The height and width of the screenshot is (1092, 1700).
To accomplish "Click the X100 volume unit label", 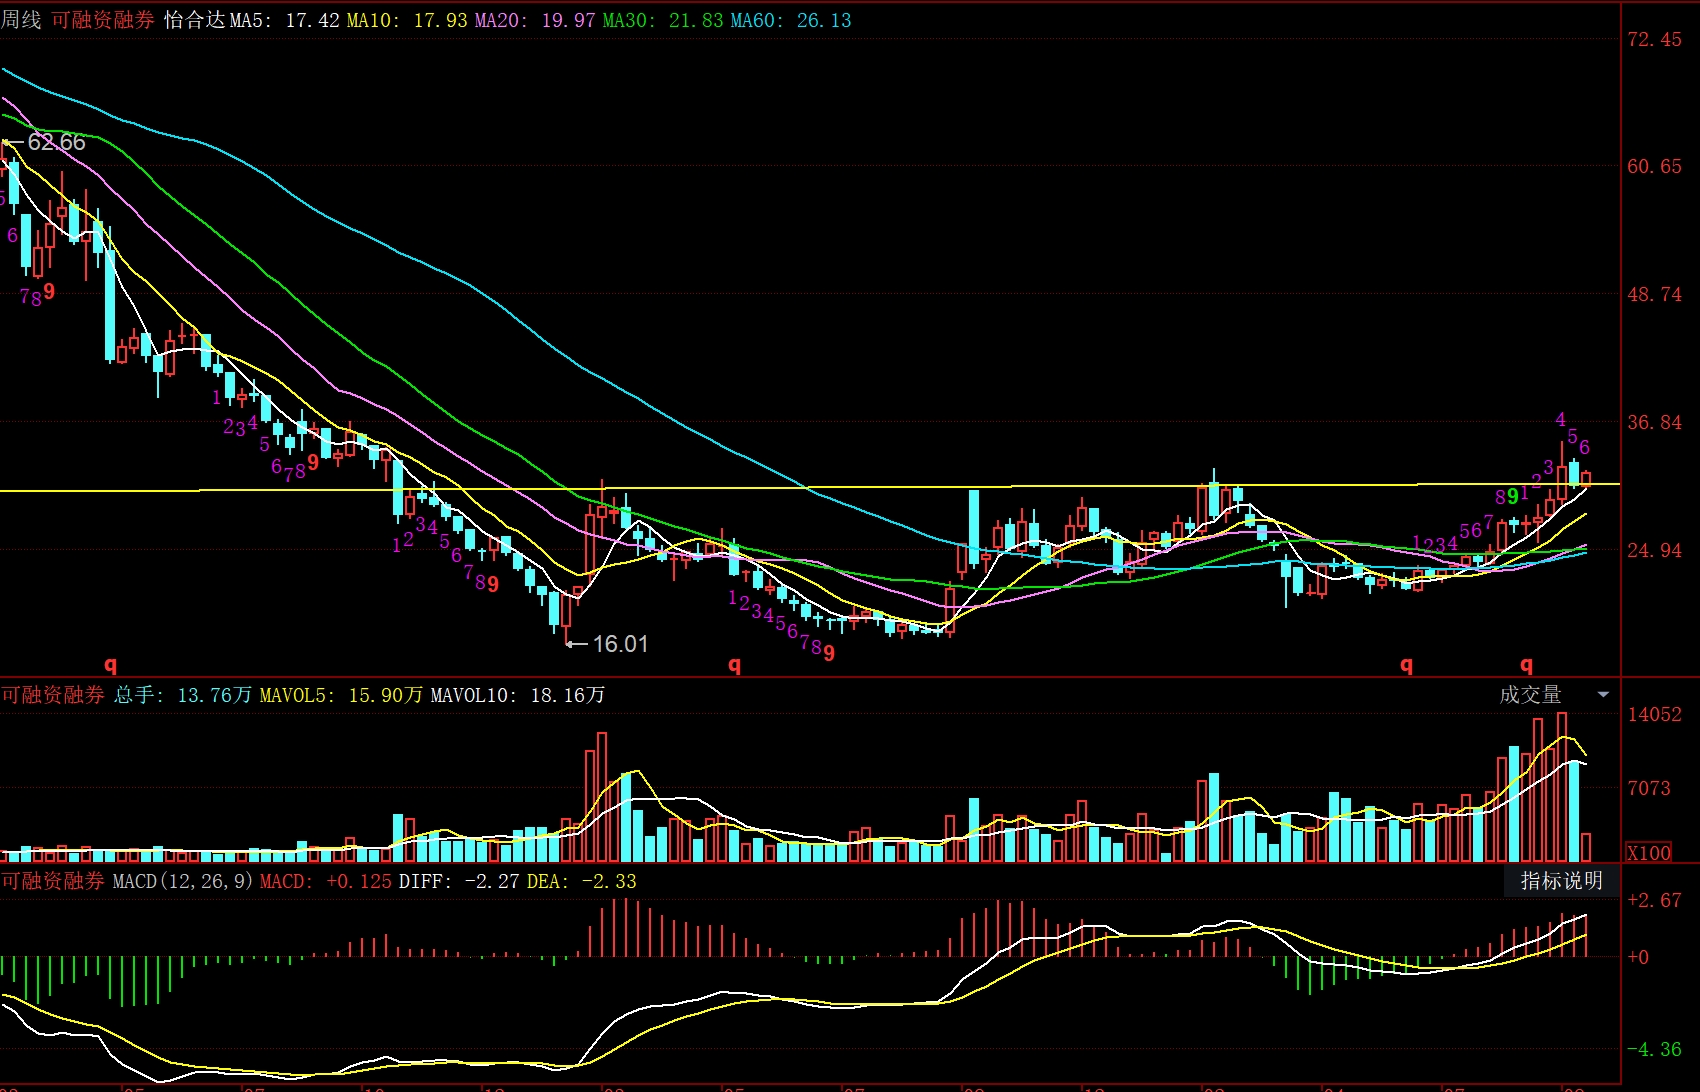I will pos(1649,853).
